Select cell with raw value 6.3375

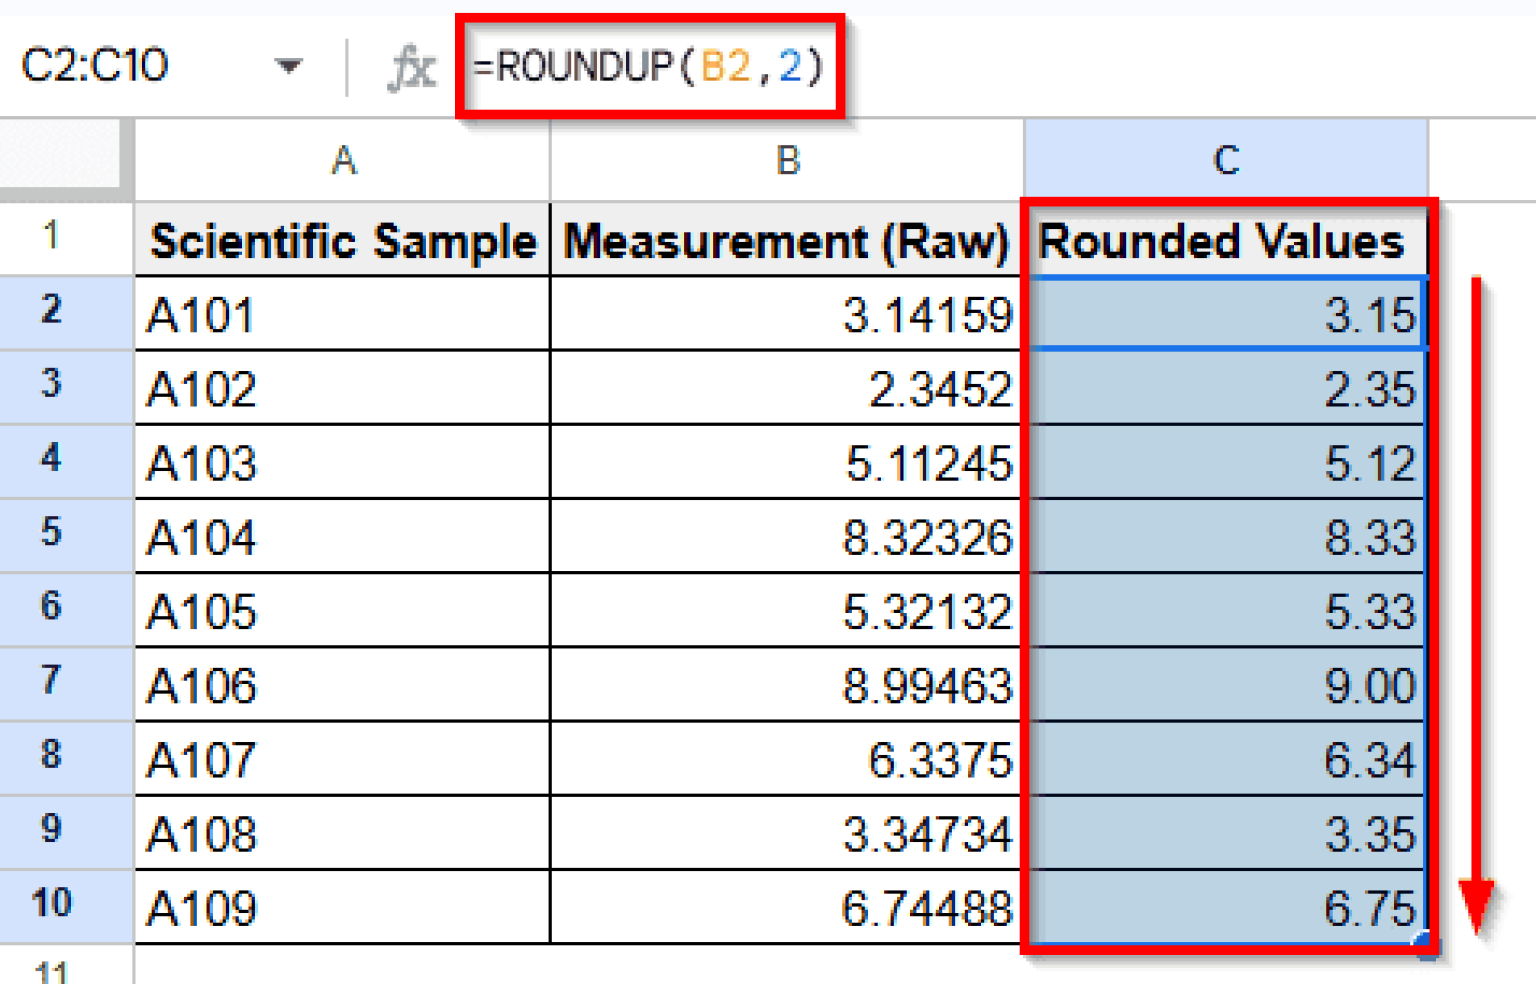(786, 760)
